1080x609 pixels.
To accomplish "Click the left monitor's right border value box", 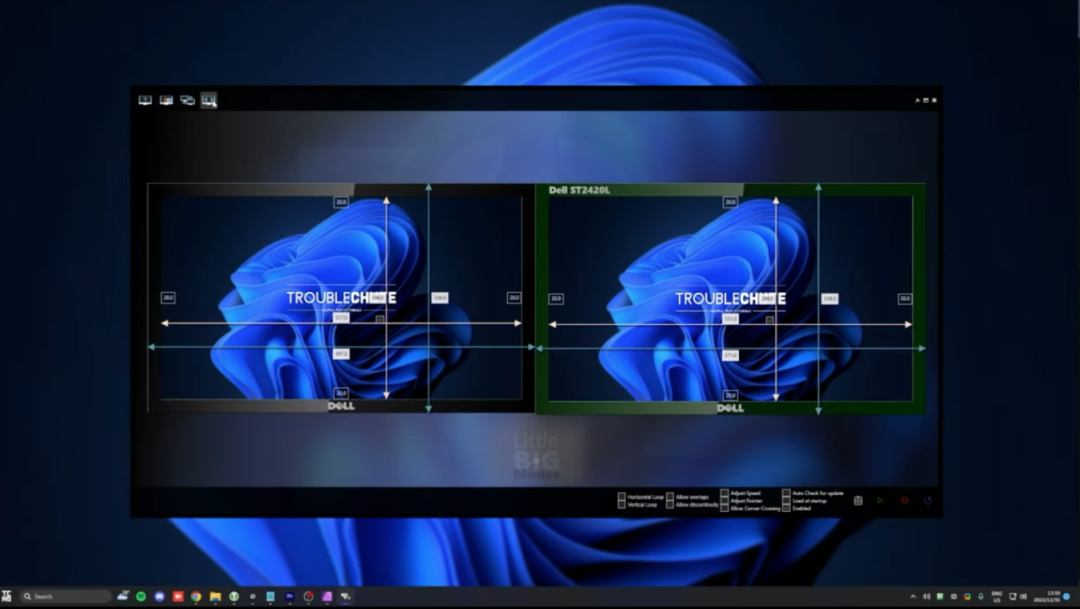I will pyautogui.click(x=514, y=298).
